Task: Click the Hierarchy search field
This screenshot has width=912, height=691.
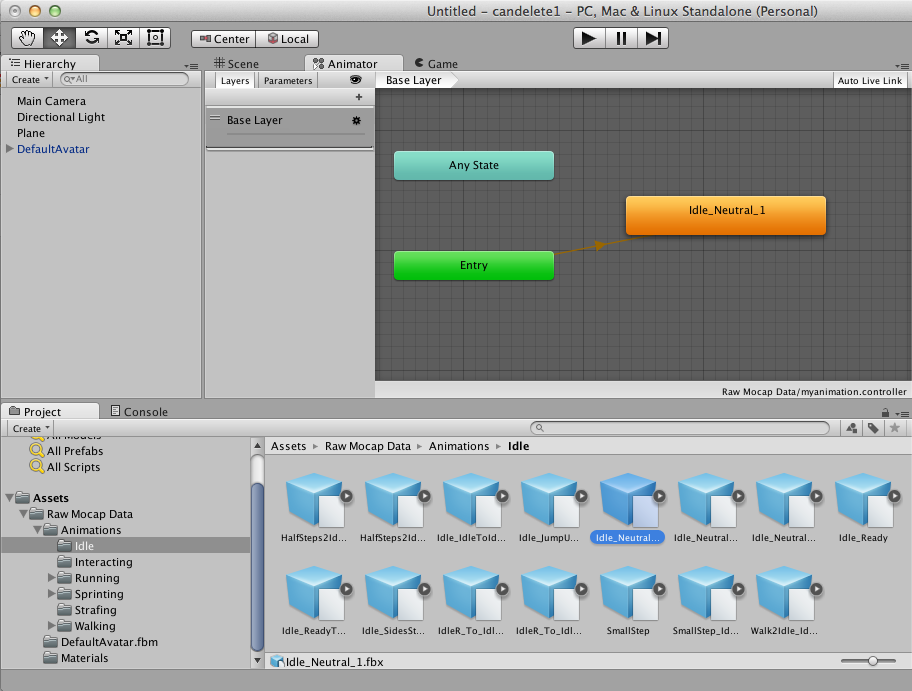Action: pyautogui.click(x=124, y=79)
